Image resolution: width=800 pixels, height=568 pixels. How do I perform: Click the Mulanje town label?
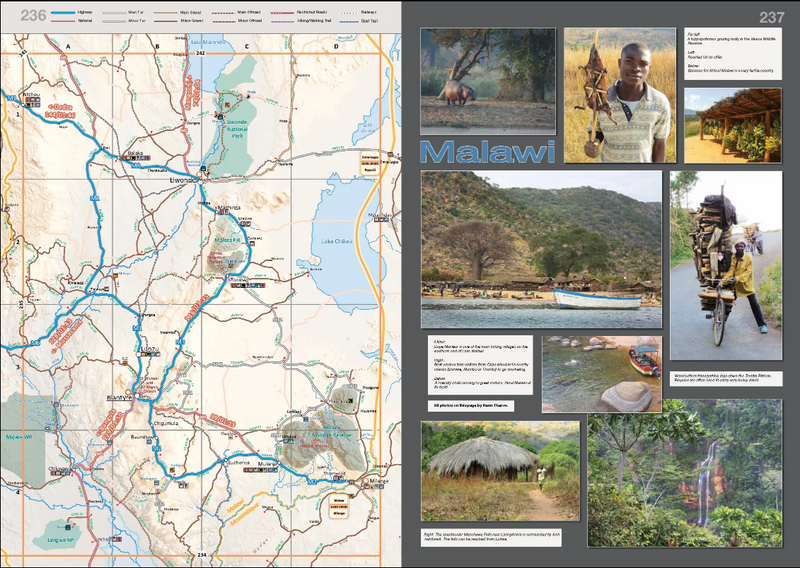267,463
